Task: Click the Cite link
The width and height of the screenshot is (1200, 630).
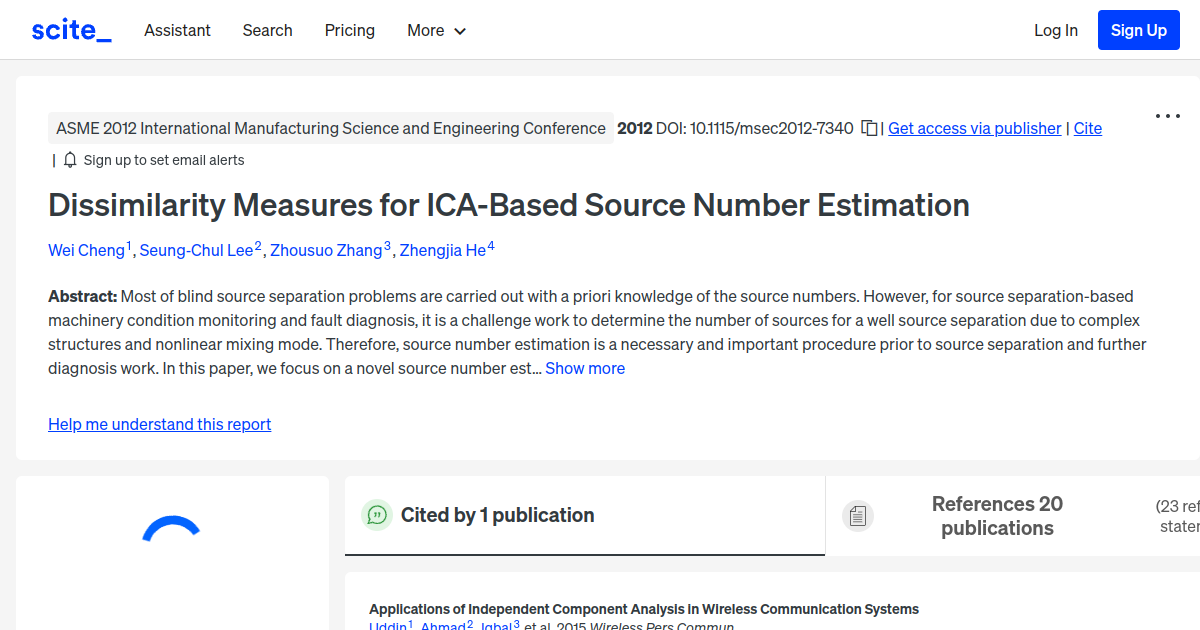Action: click(1088, 128)
